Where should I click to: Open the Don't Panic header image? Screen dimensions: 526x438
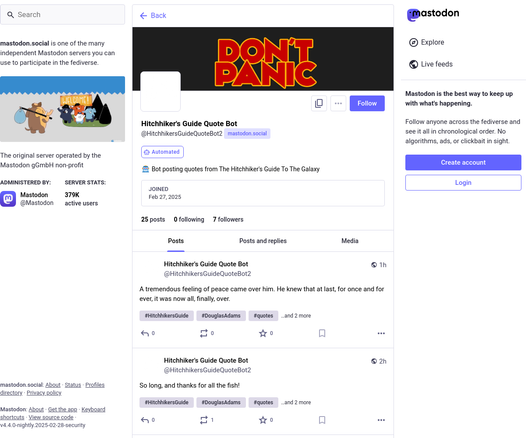coord(263,59)
